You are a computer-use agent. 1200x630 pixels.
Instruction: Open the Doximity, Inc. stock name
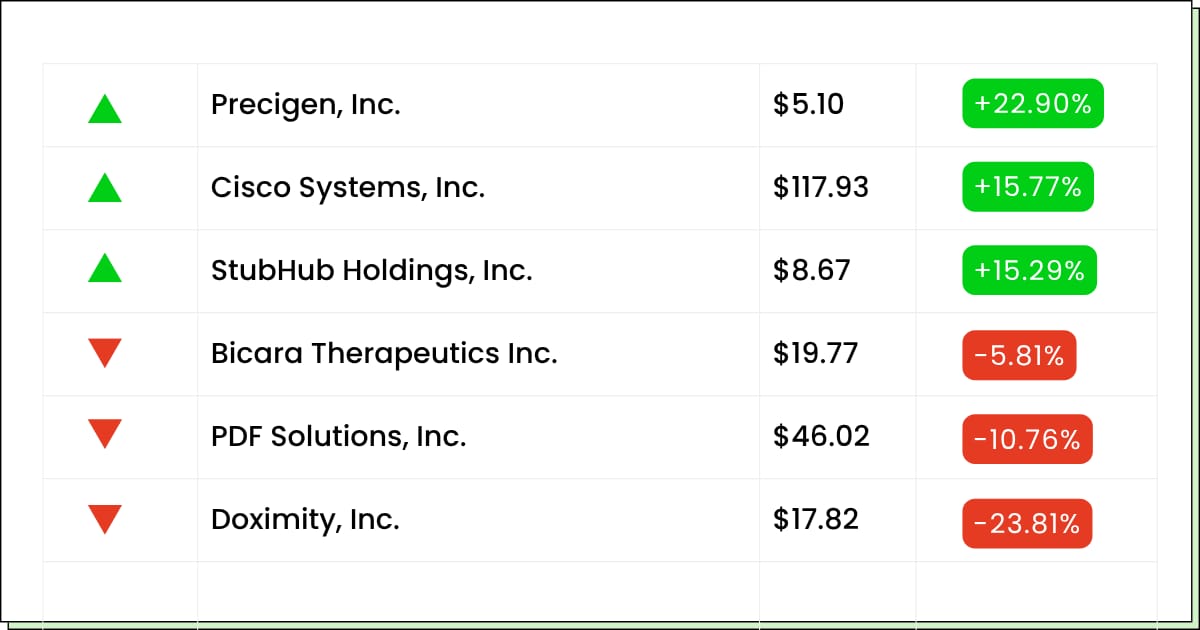pyautogui.click(x=305, y=520)
